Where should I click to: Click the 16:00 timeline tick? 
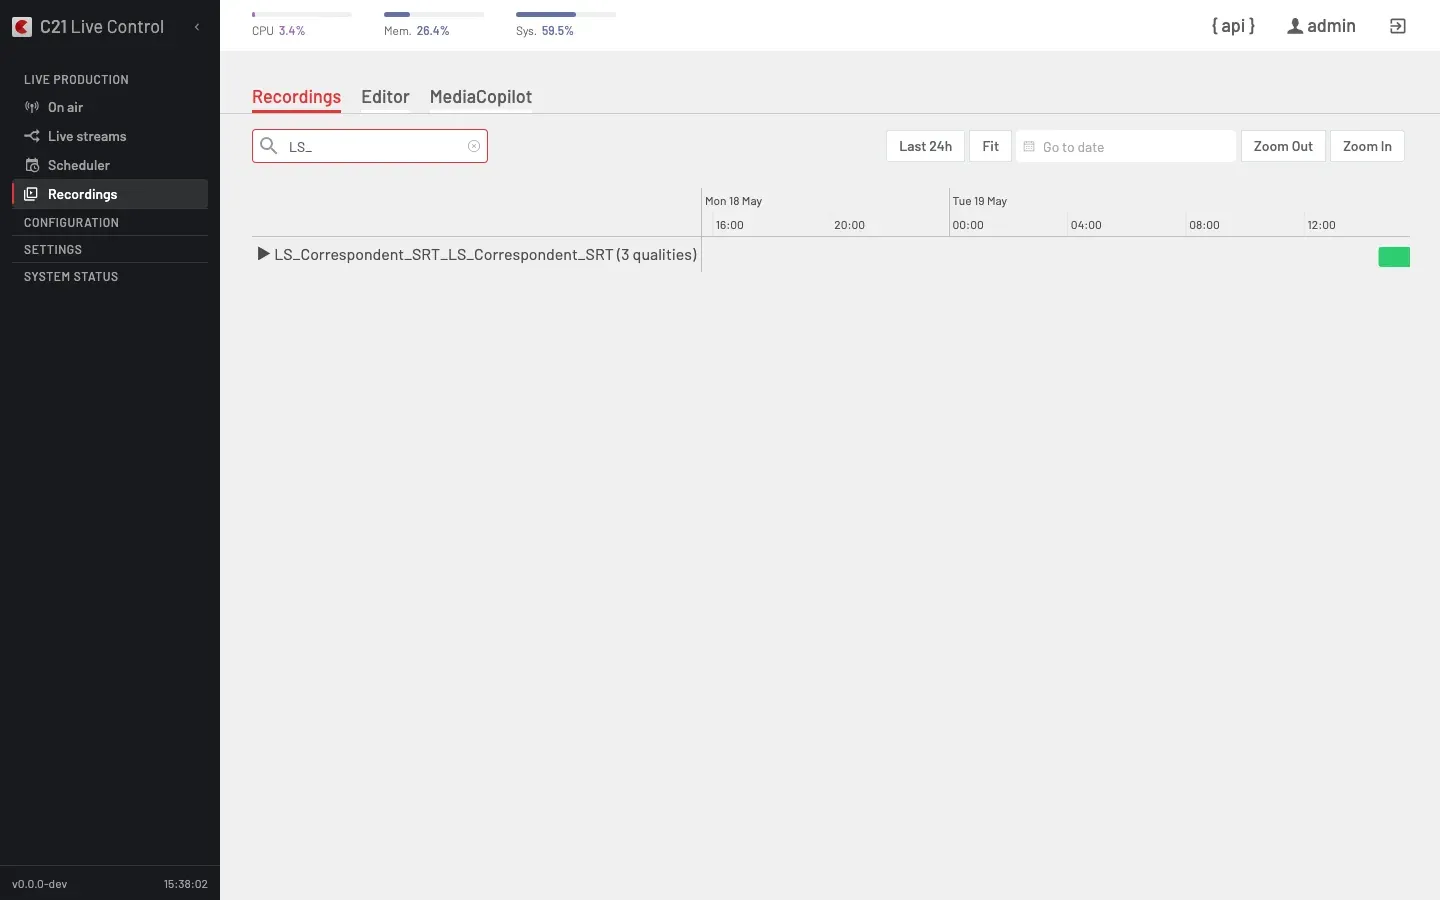click(730, 225)
